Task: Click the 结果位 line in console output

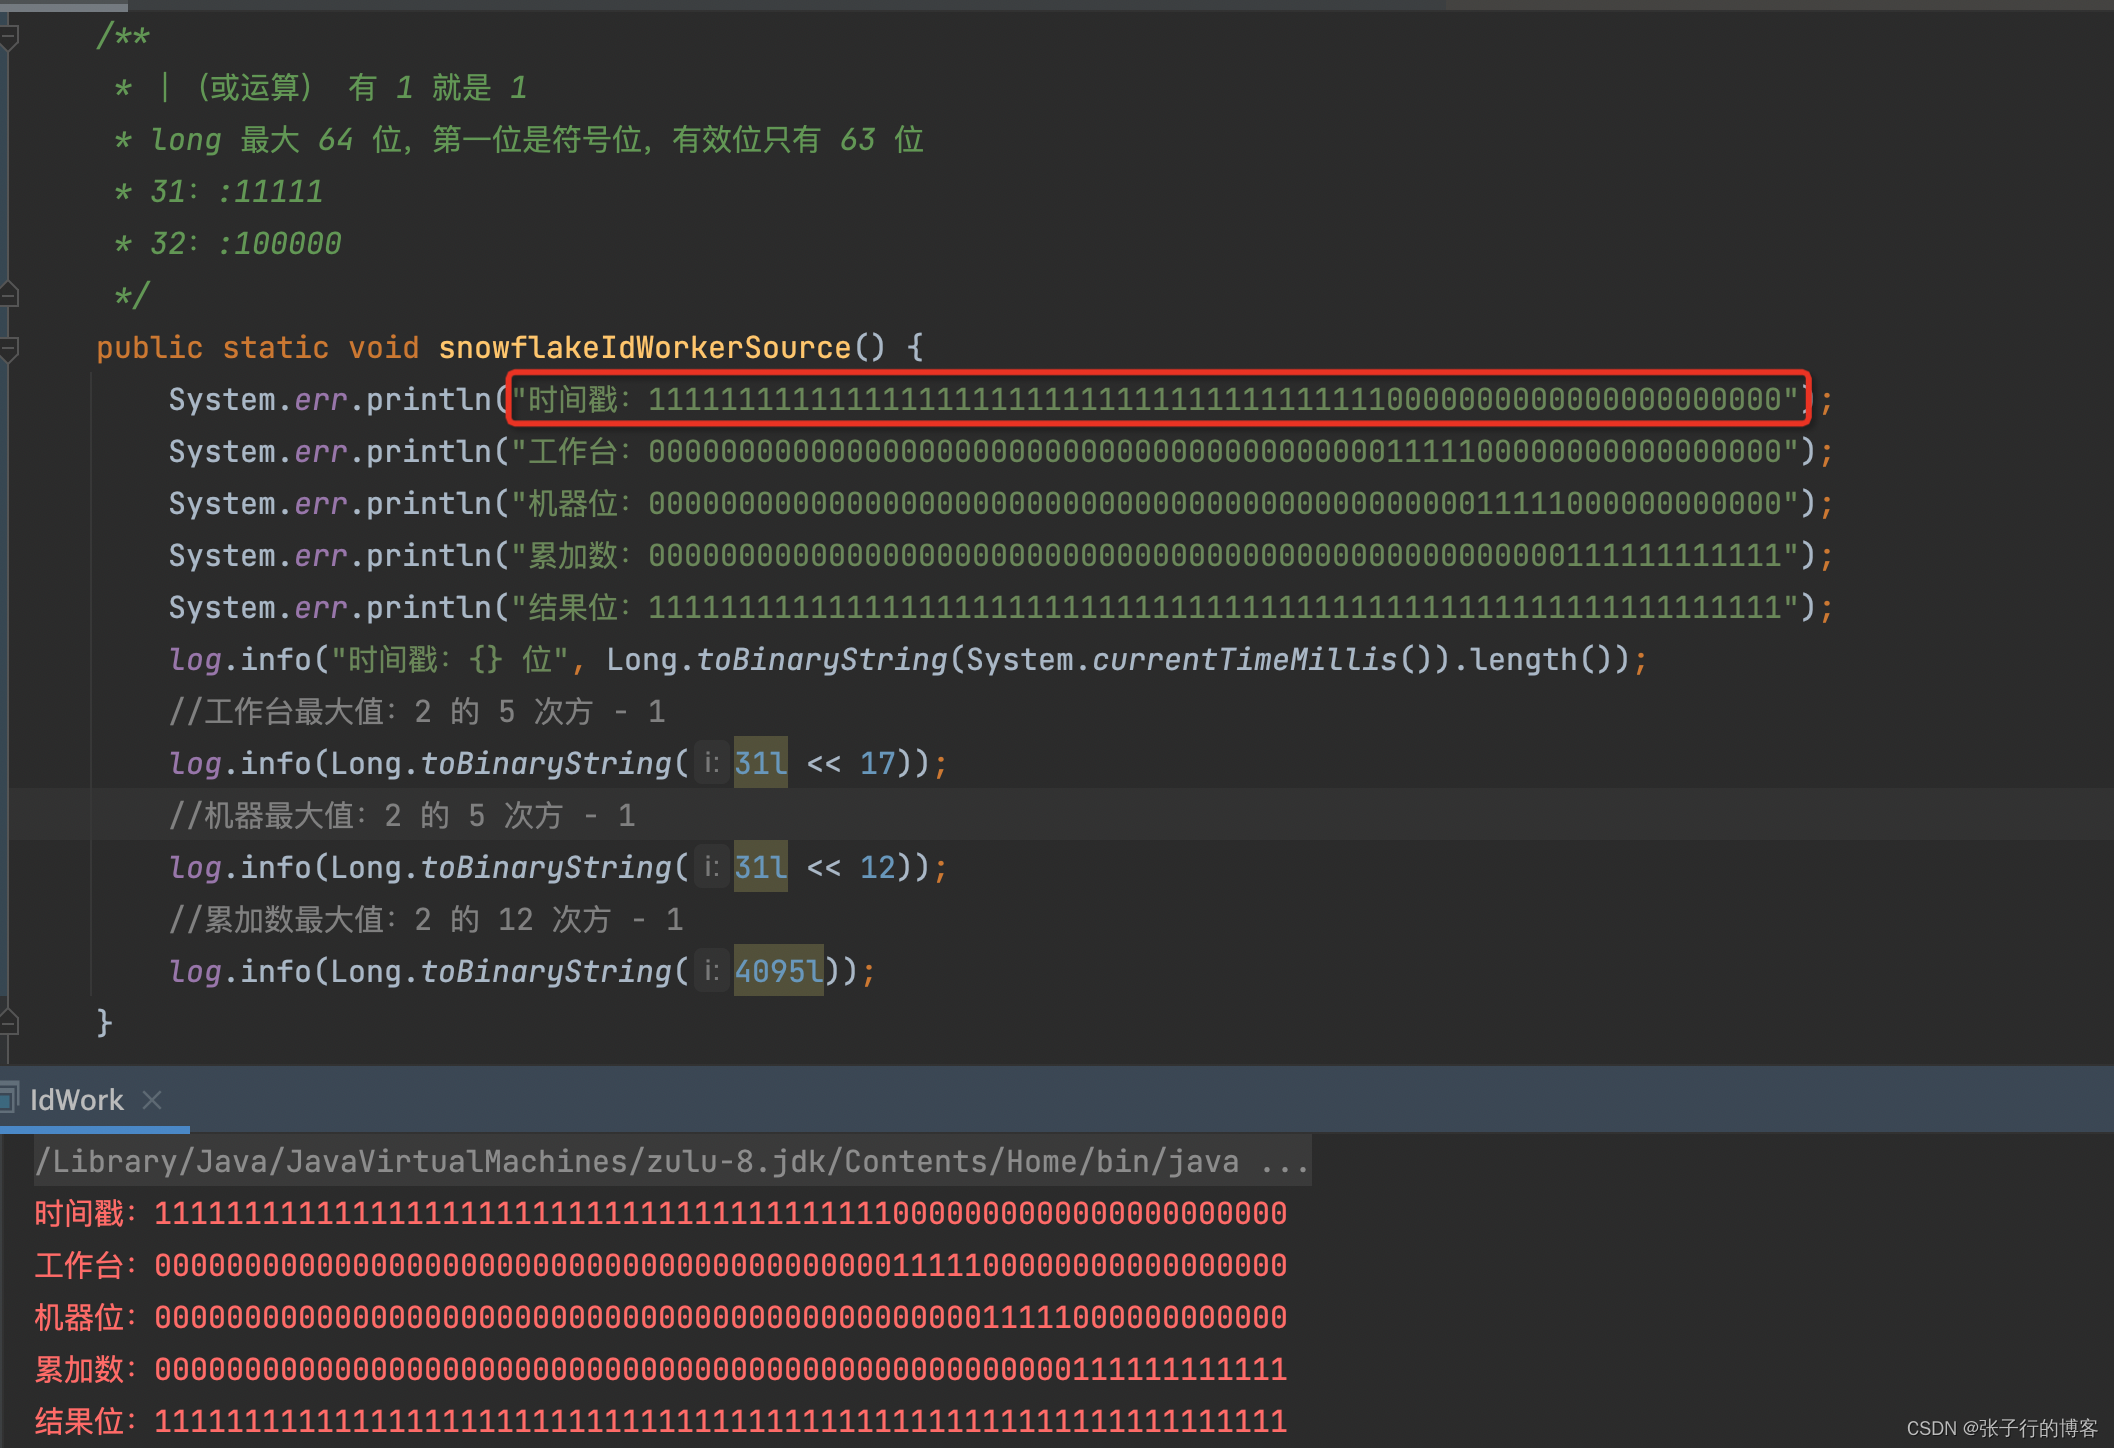Action: tap(660, 1421)
